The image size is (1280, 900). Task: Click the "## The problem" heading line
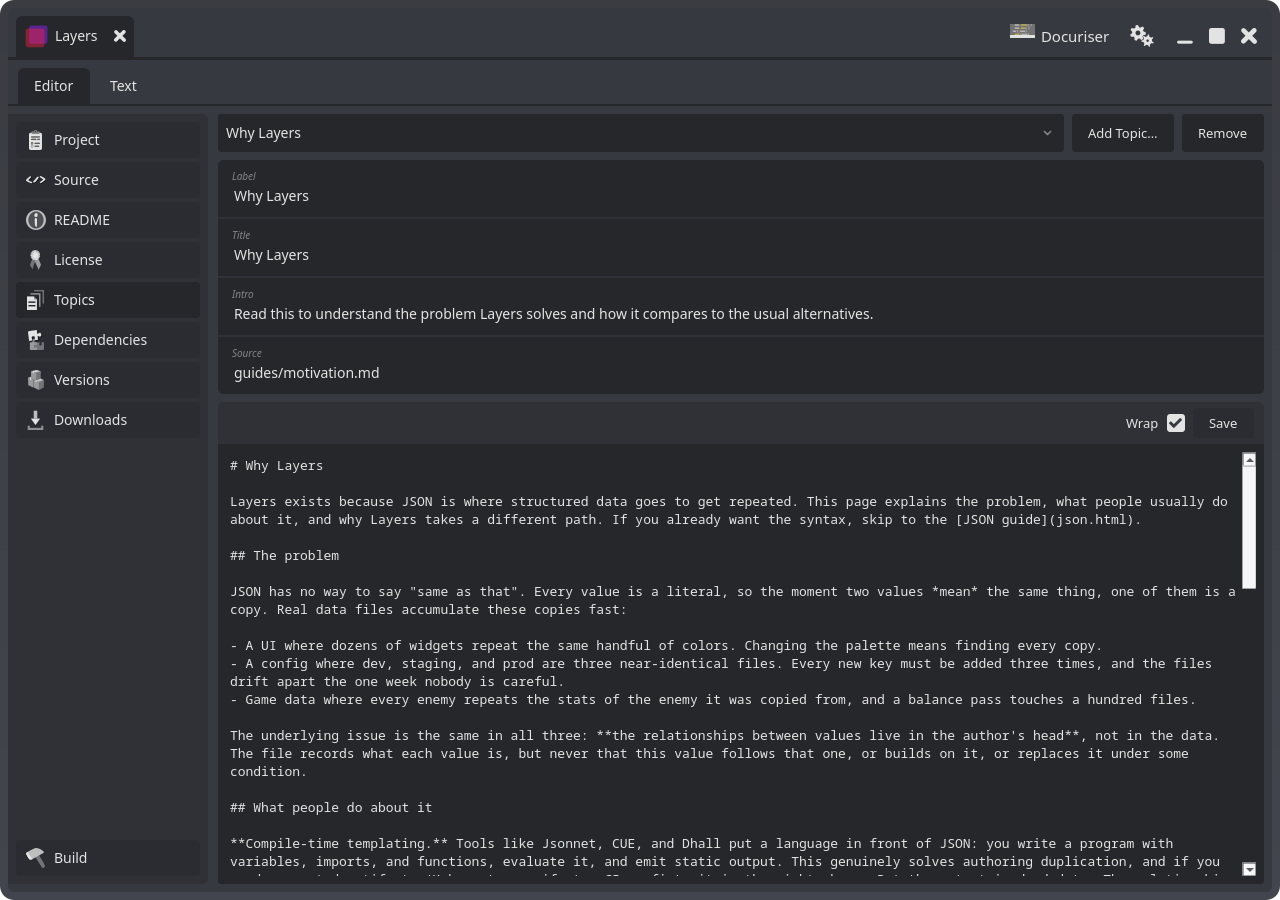pyautogui.click(x=285, y=556)
